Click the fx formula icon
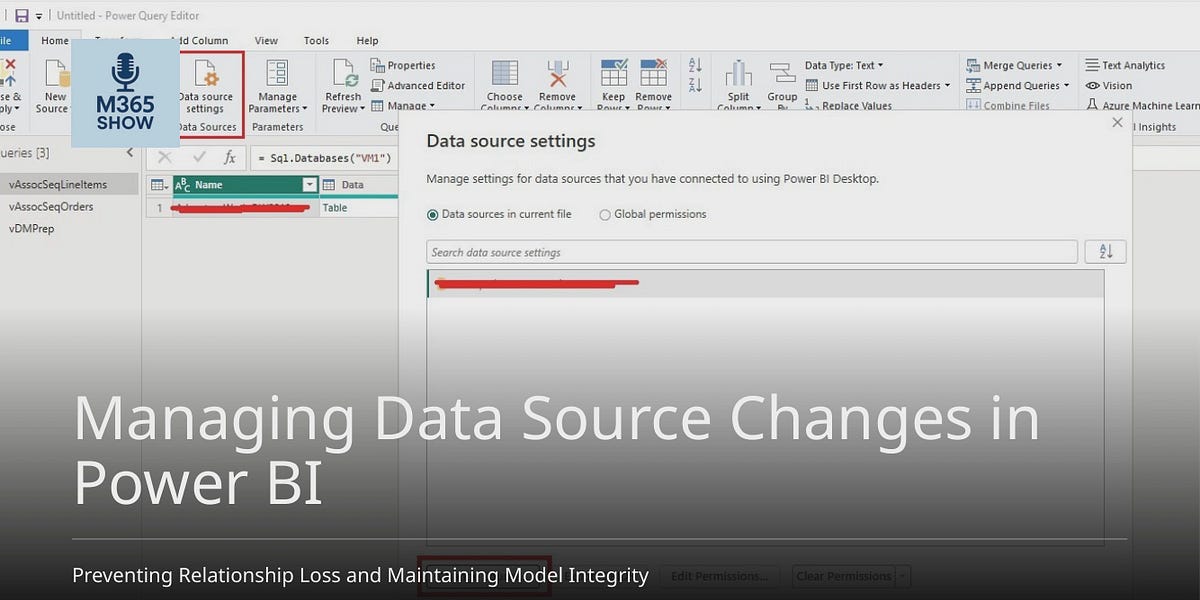Image resolution: width=1200 pixels, height=600 pixels. [229, 157]
